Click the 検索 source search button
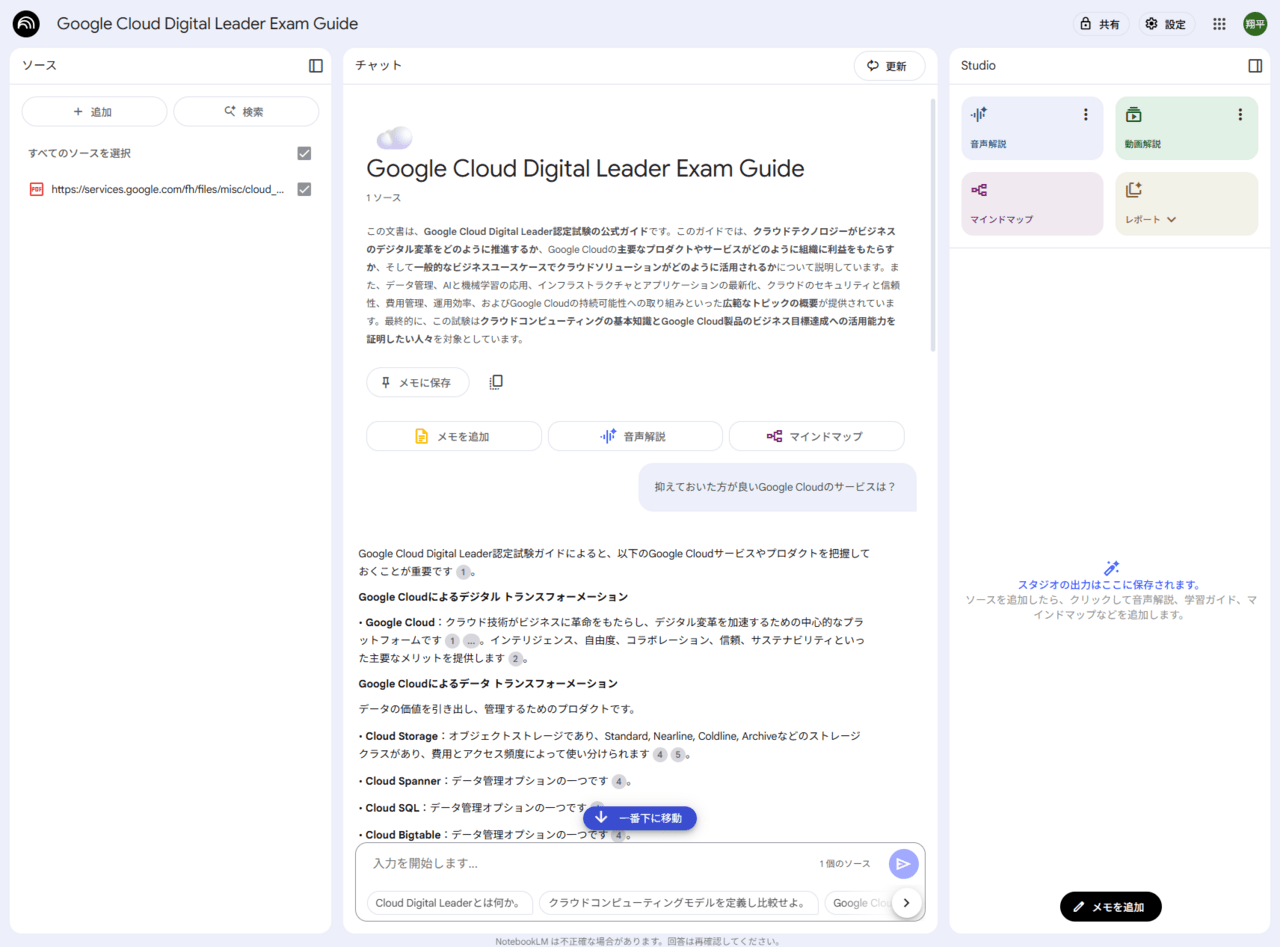 point(246,112)
